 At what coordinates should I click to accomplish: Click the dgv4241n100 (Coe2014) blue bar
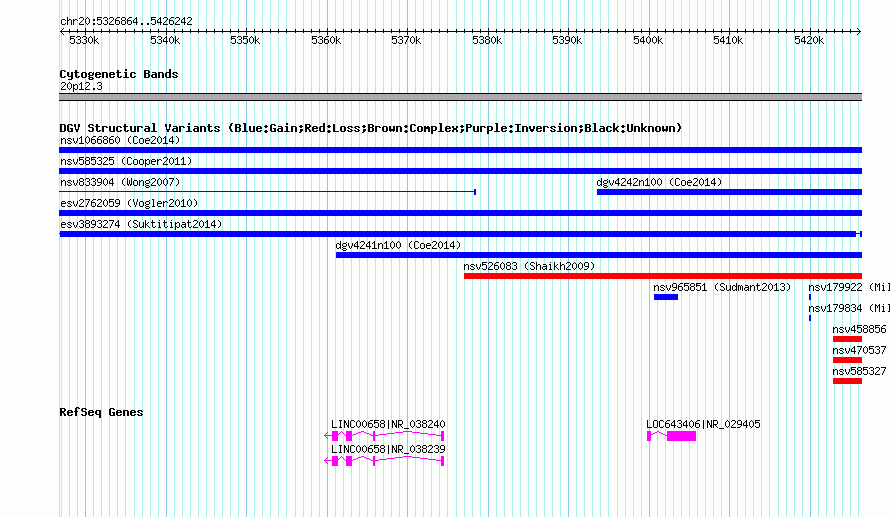pos(599,255)
